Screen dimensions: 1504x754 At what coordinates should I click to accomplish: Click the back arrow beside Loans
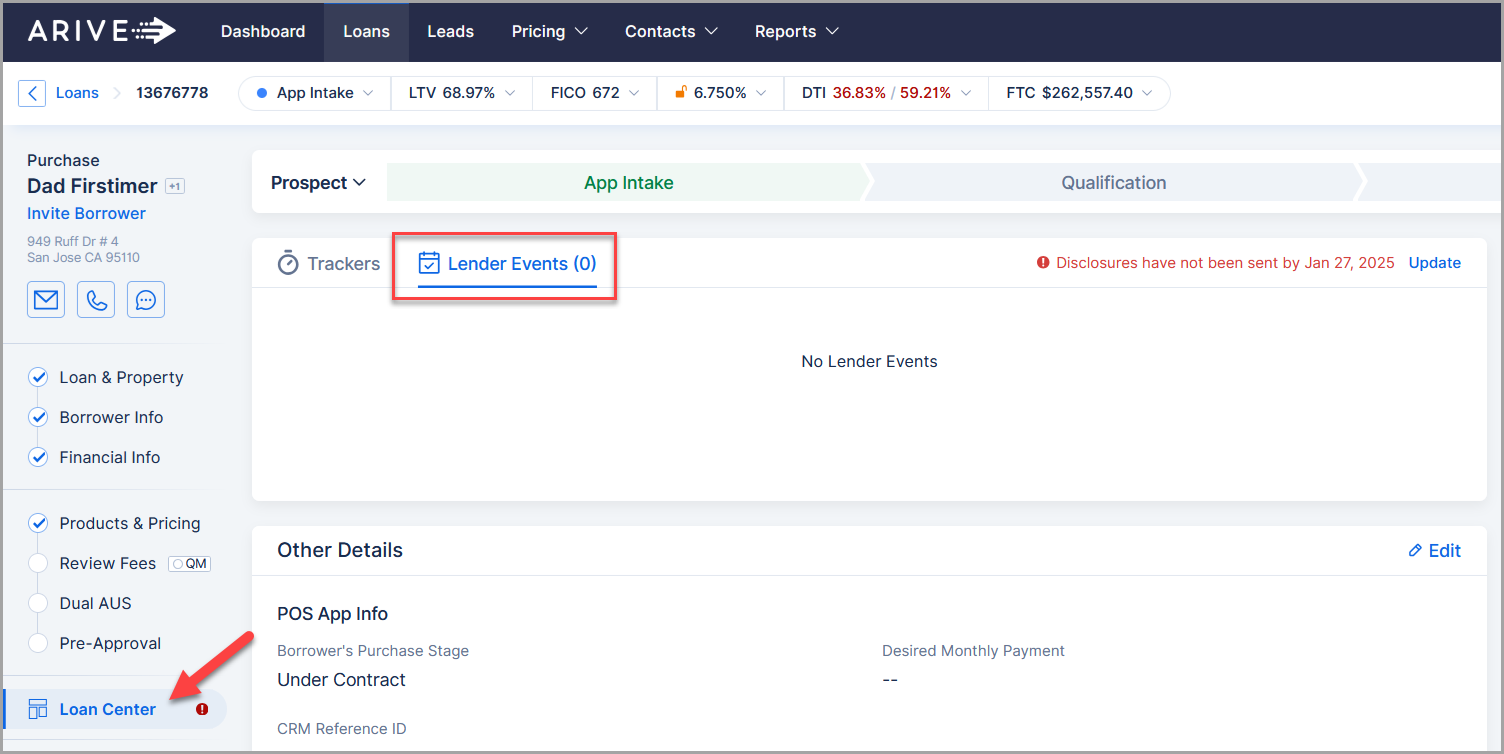(32, 93)
